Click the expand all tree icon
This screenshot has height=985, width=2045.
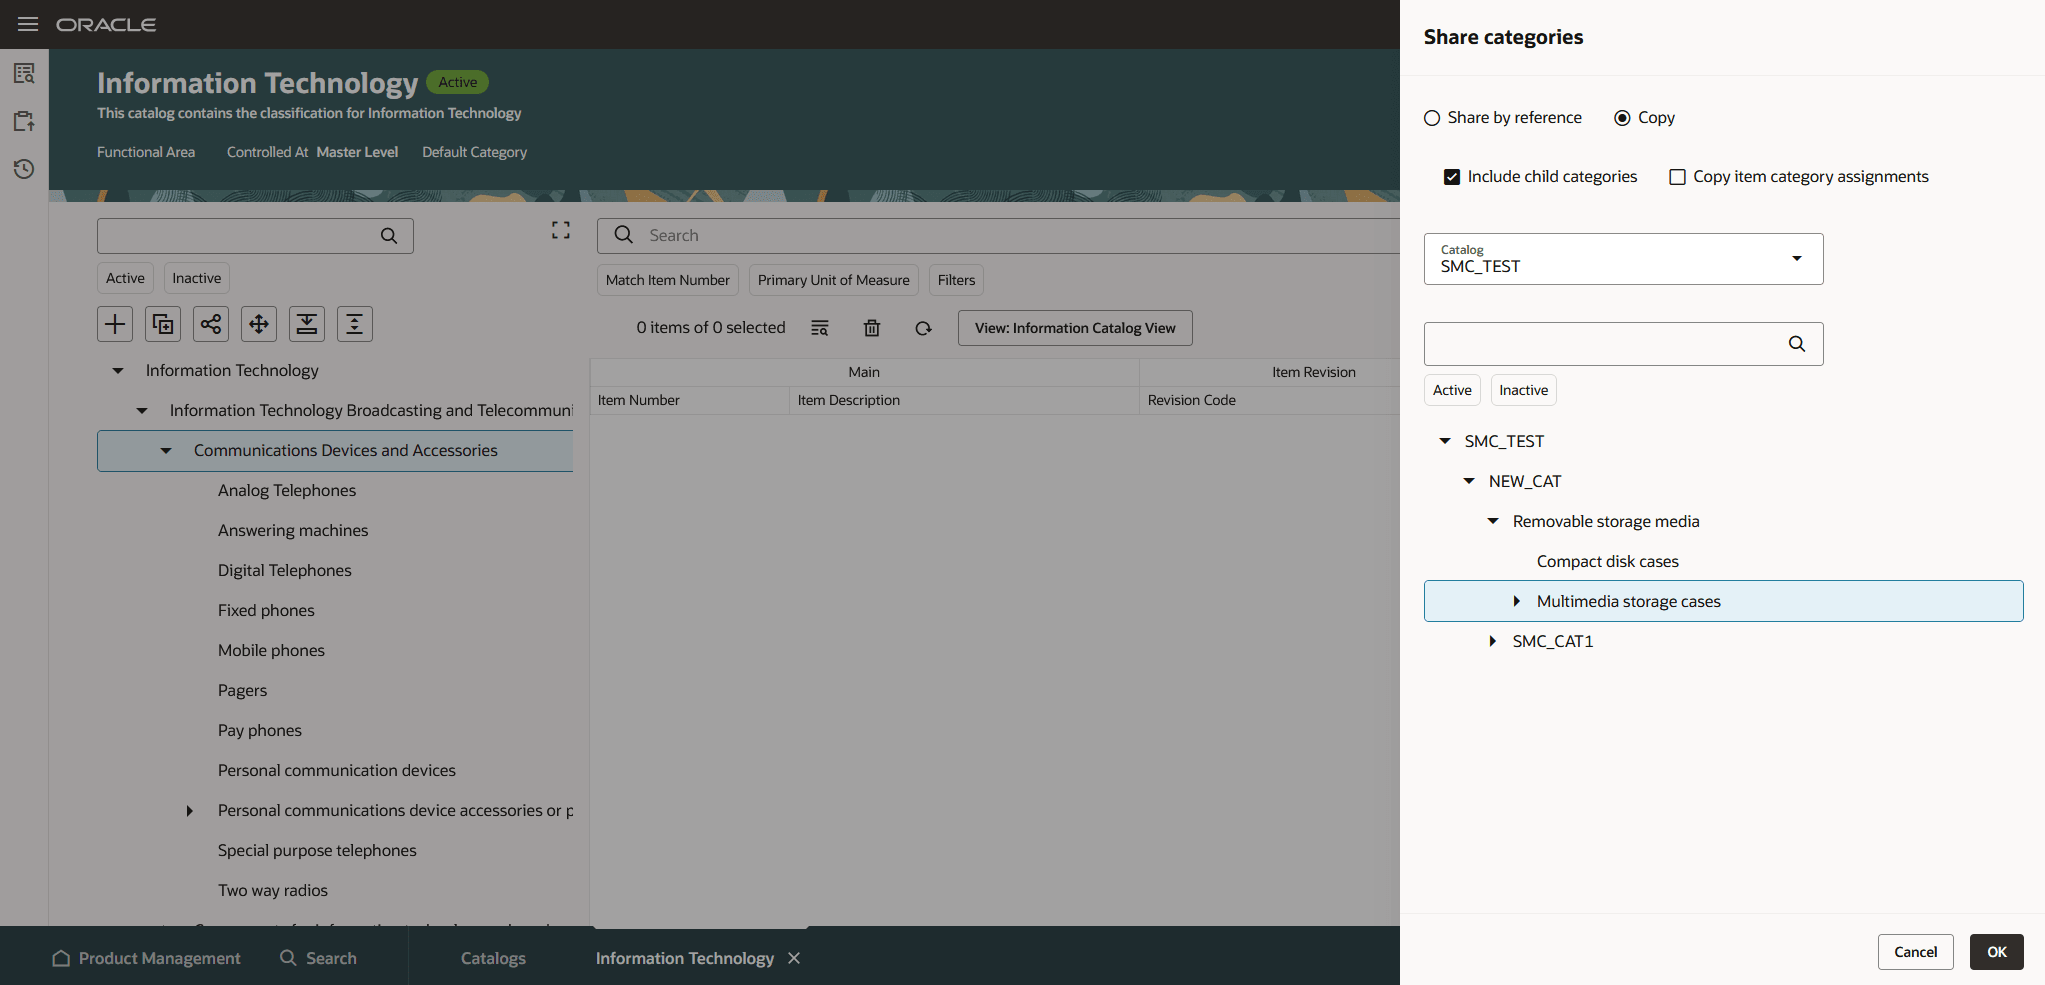[355, 324]
